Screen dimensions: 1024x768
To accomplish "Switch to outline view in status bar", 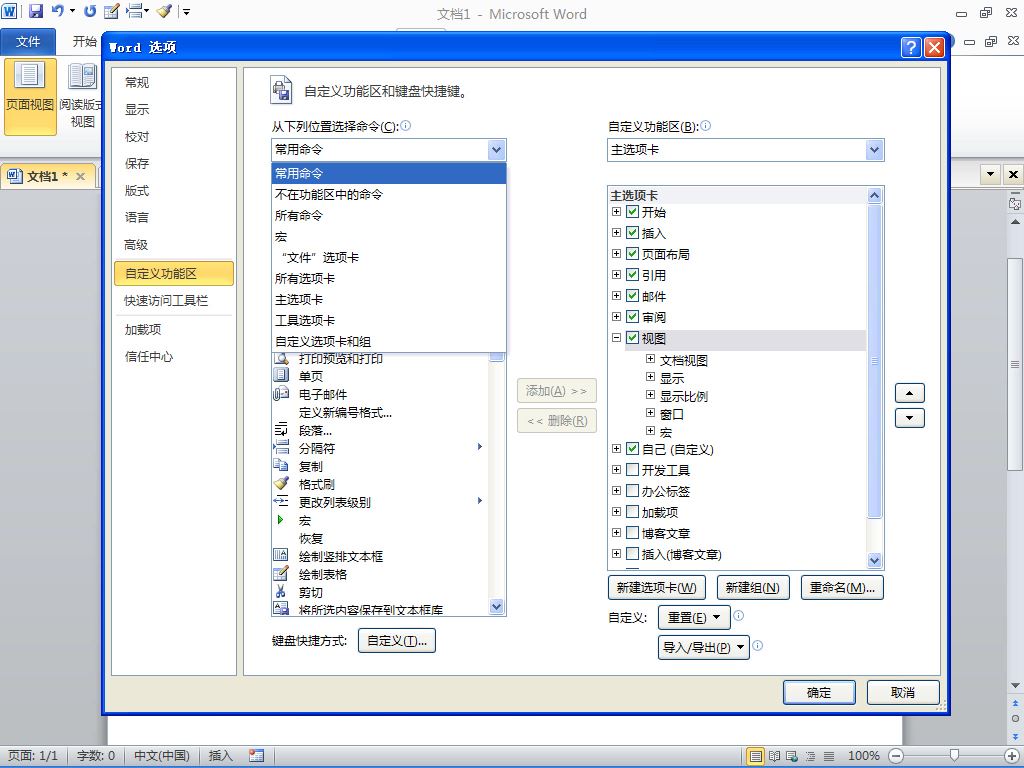I will [810, 756].
